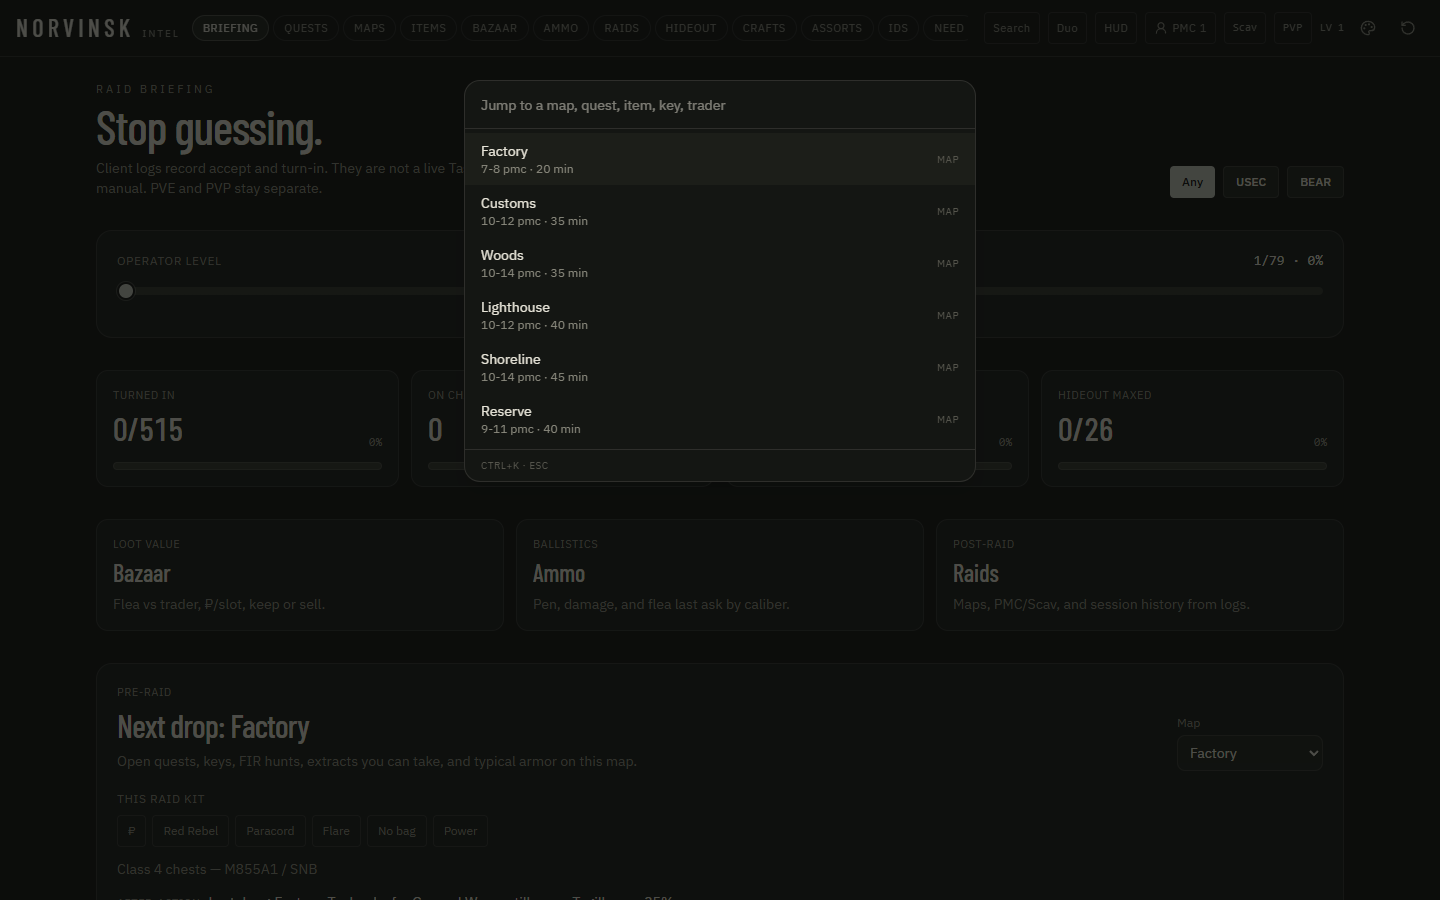Open the Map dropdown showing Factory

point(1250,753)
